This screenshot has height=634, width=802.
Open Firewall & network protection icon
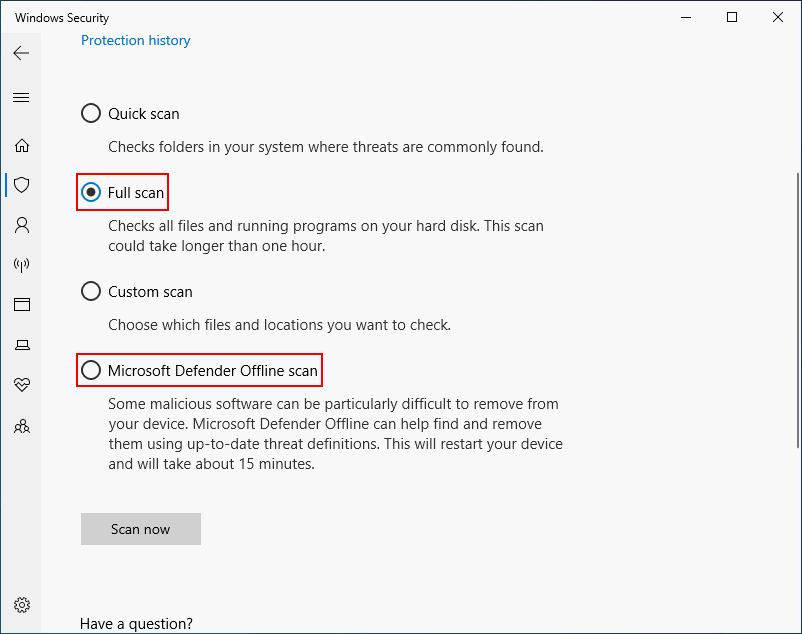pos(21,265)
